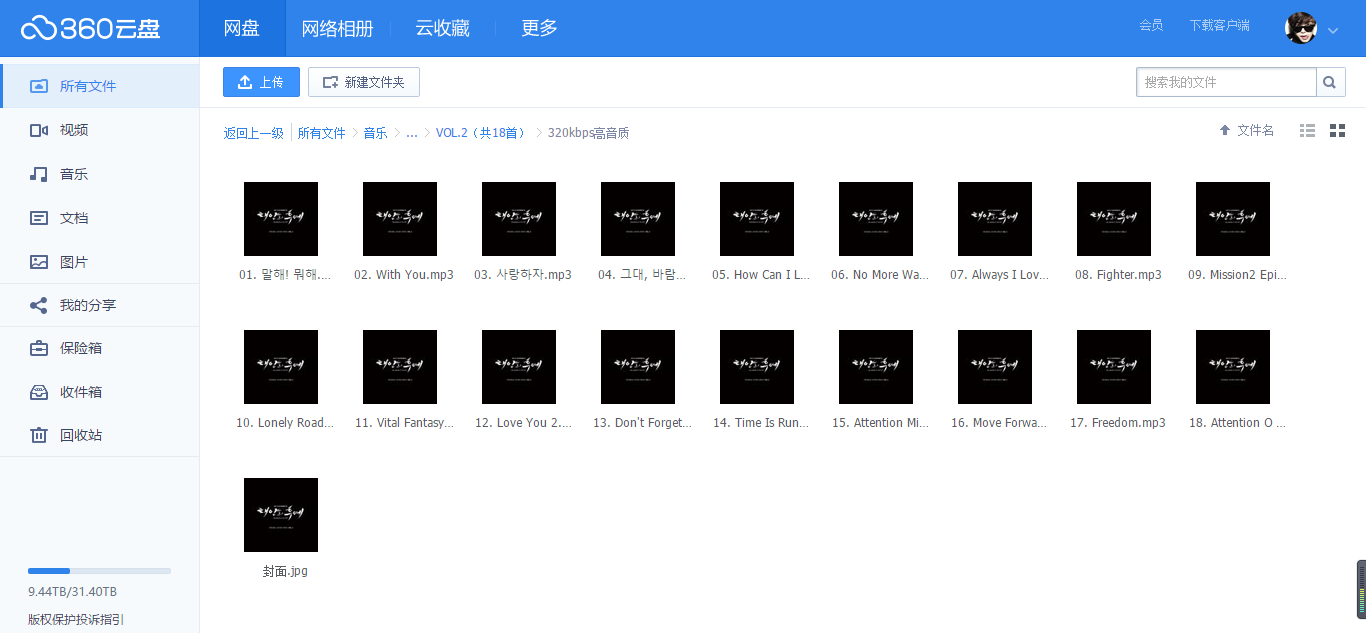Open the 网络相册 tab
Screen dimensions: 1366x633
[338, 28]
